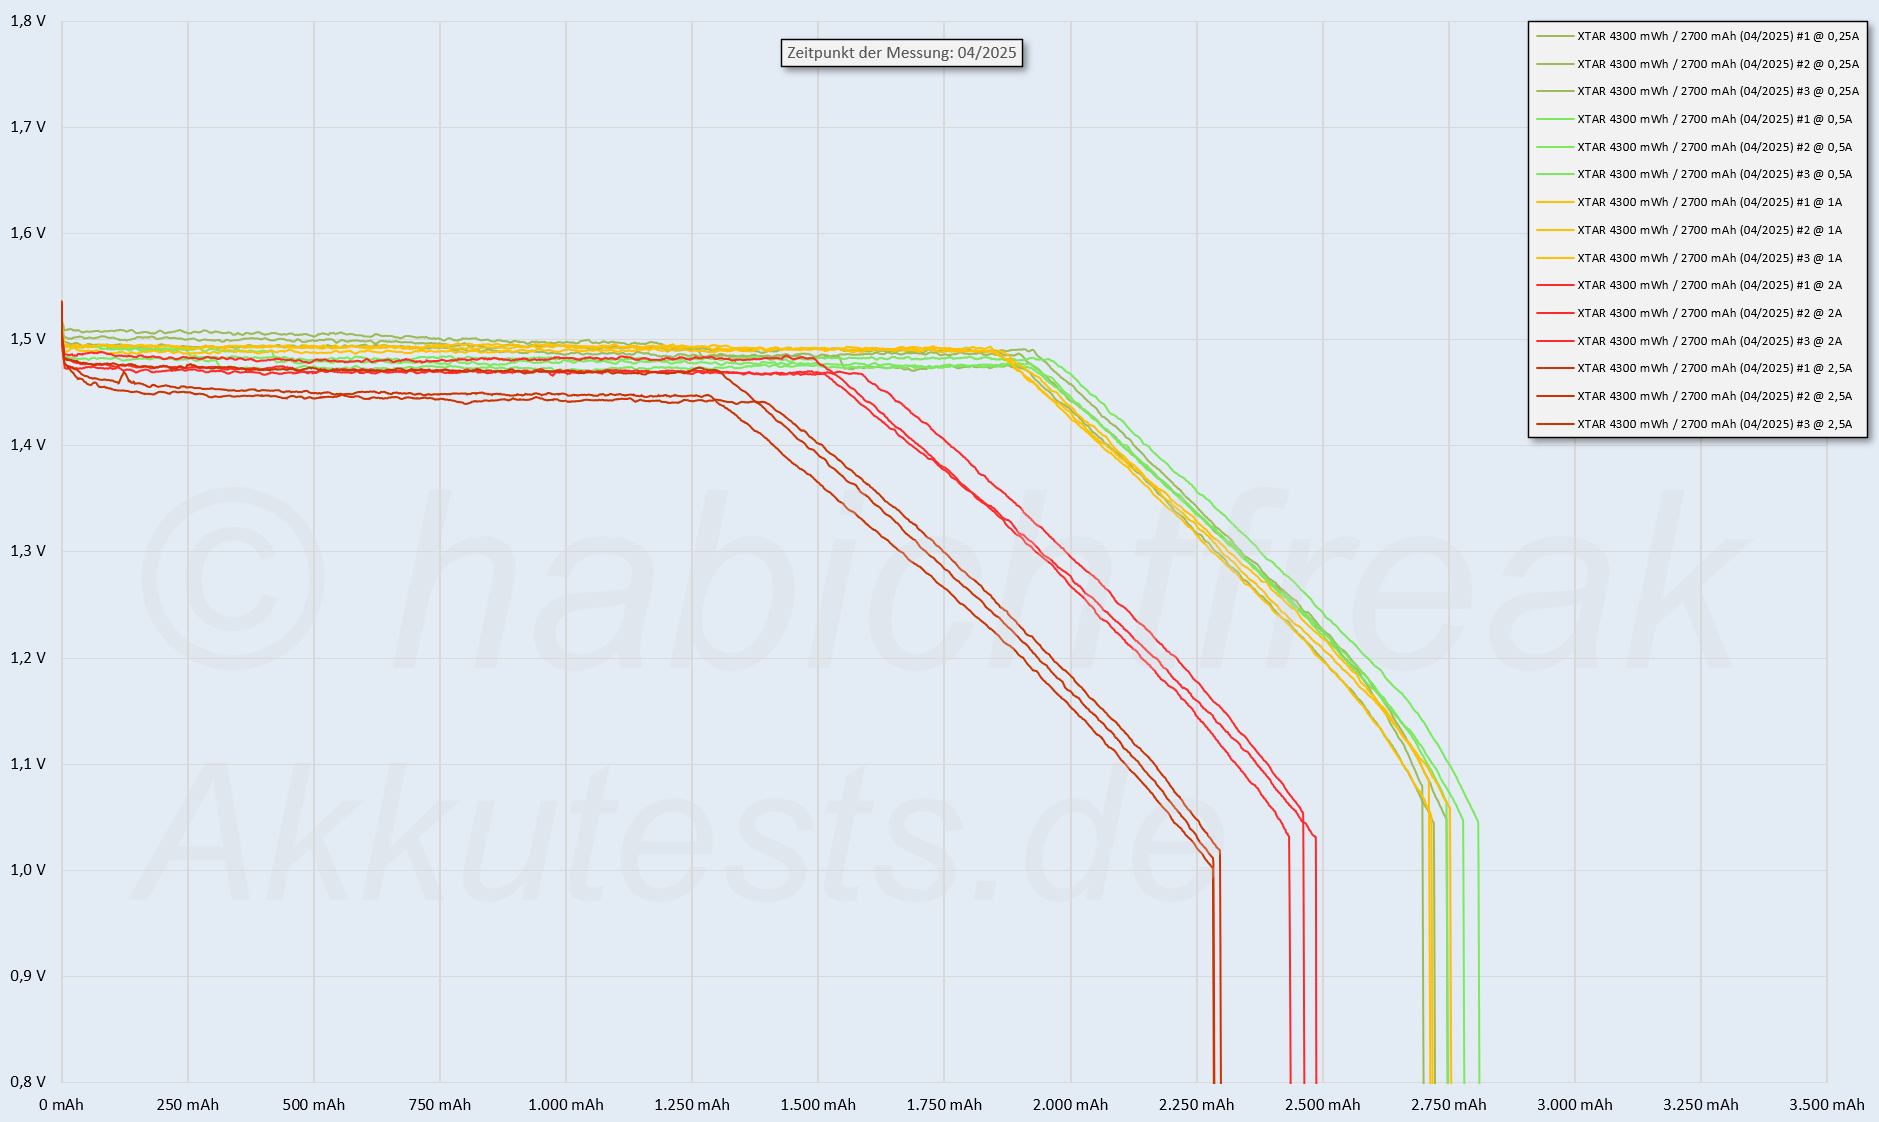The height and width of the screenshot is (1122, 1879).
Task: Select legend entry XTAR #3 @ 0,25A
Action: pos(1697,91)
